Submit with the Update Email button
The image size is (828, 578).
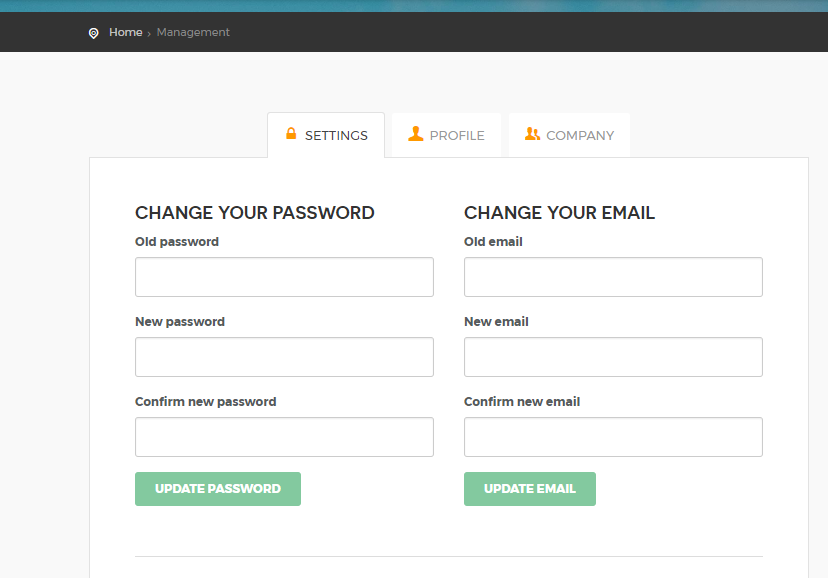530,489
